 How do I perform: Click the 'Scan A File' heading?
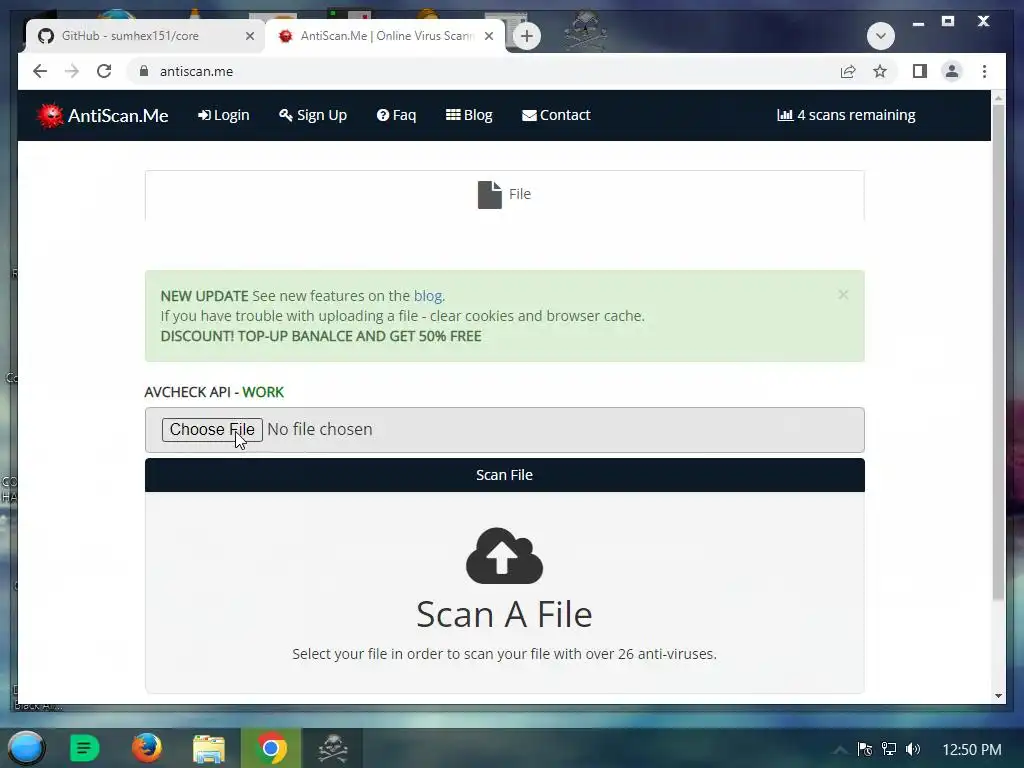click(x=504, y=615)
